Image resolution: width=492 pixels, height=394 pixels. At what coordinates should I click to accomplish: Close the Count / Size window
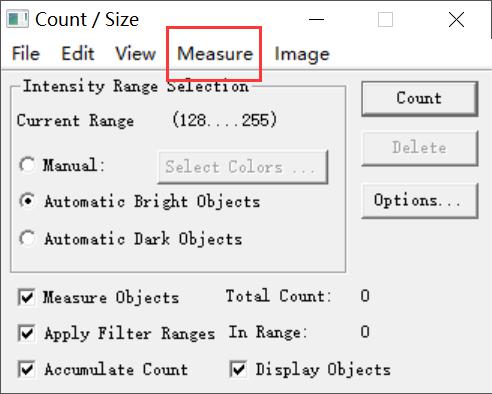[456, 19]
